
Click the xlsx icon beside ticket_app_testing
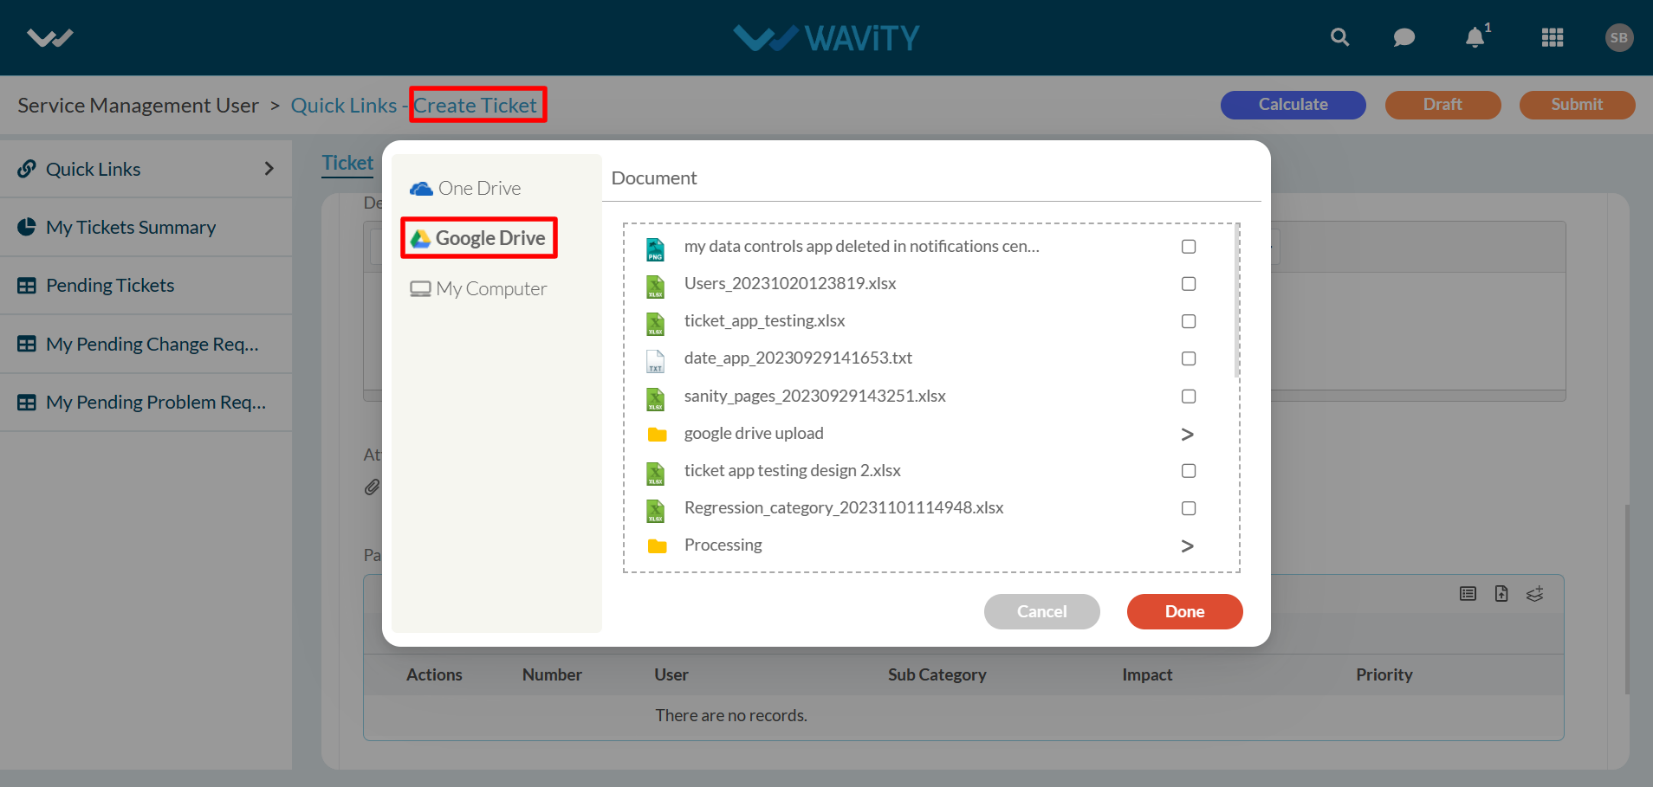pos(656,324)
